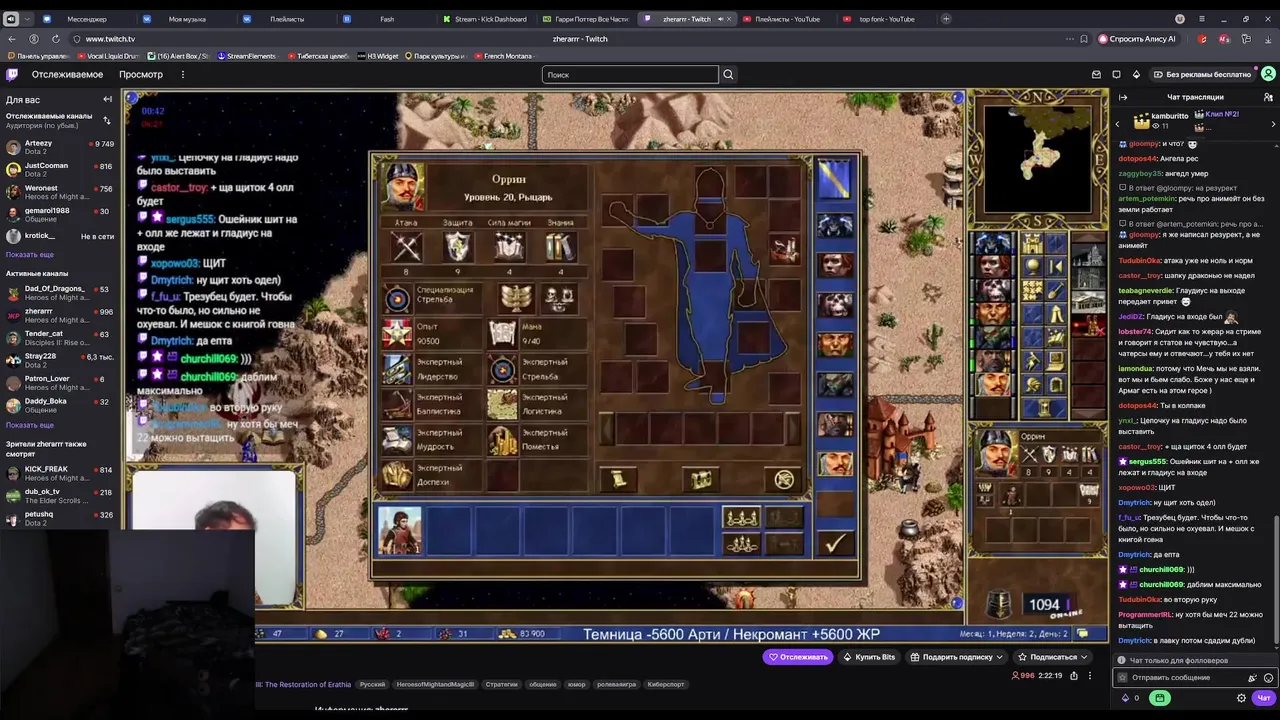Click the Мана spell scroll icon

coord(502,333)
